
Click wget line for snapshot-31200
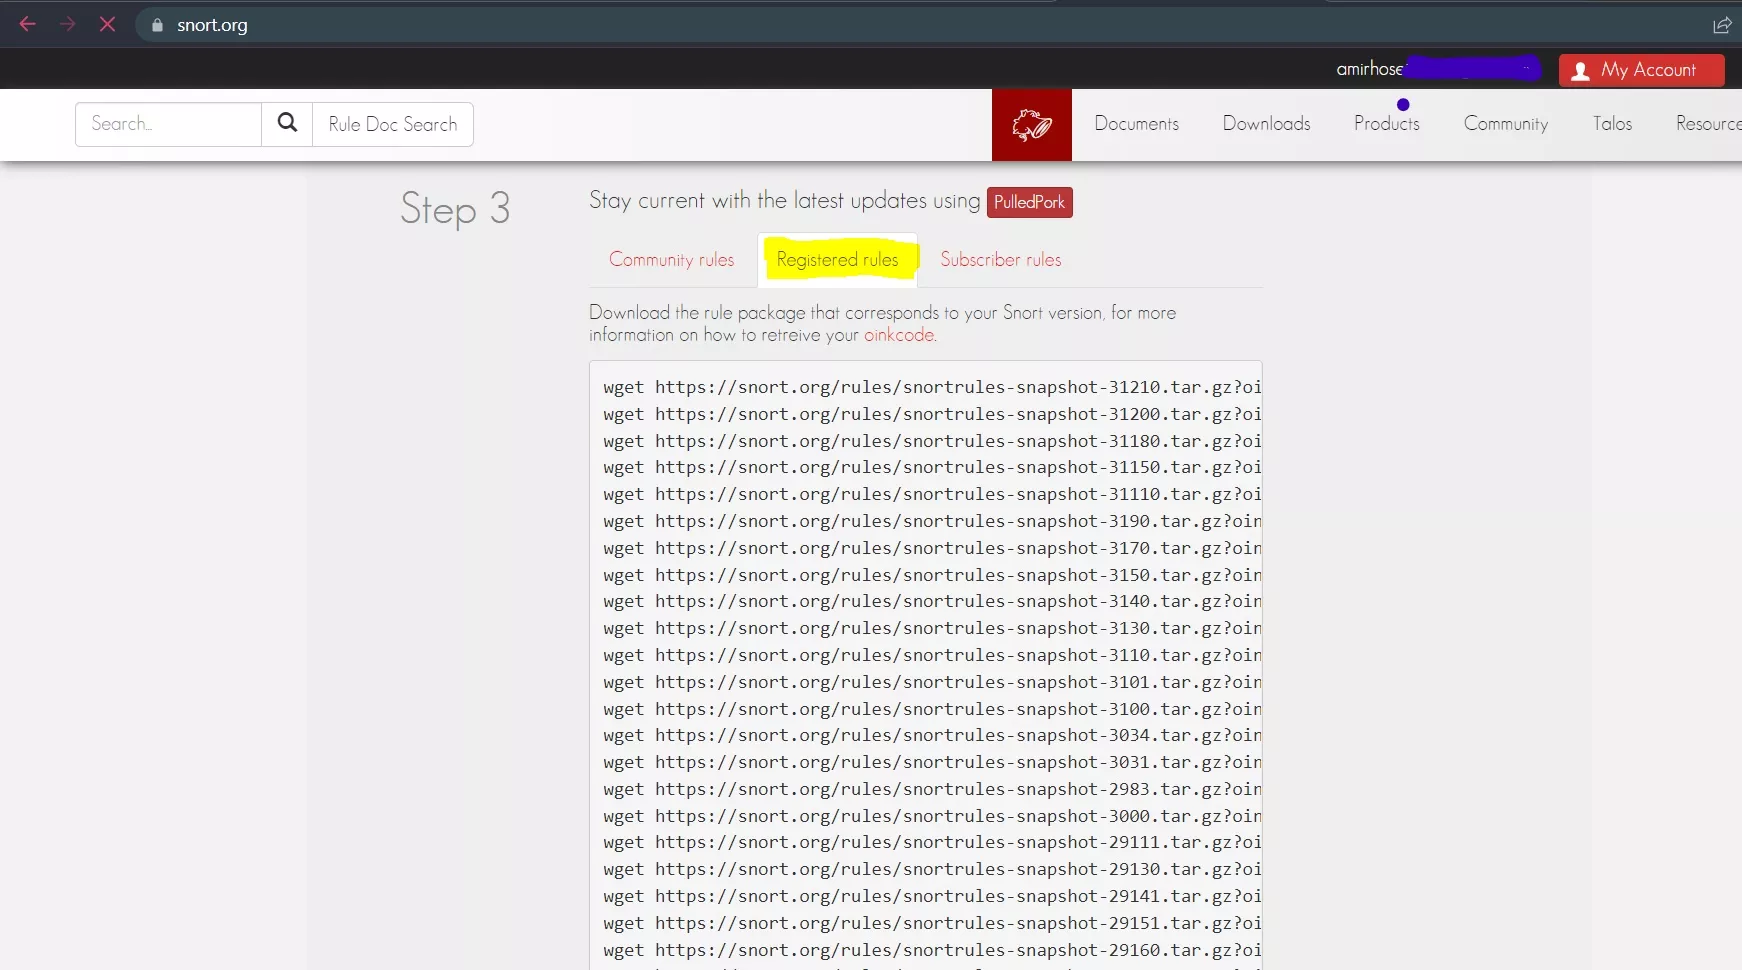[932, 414]
